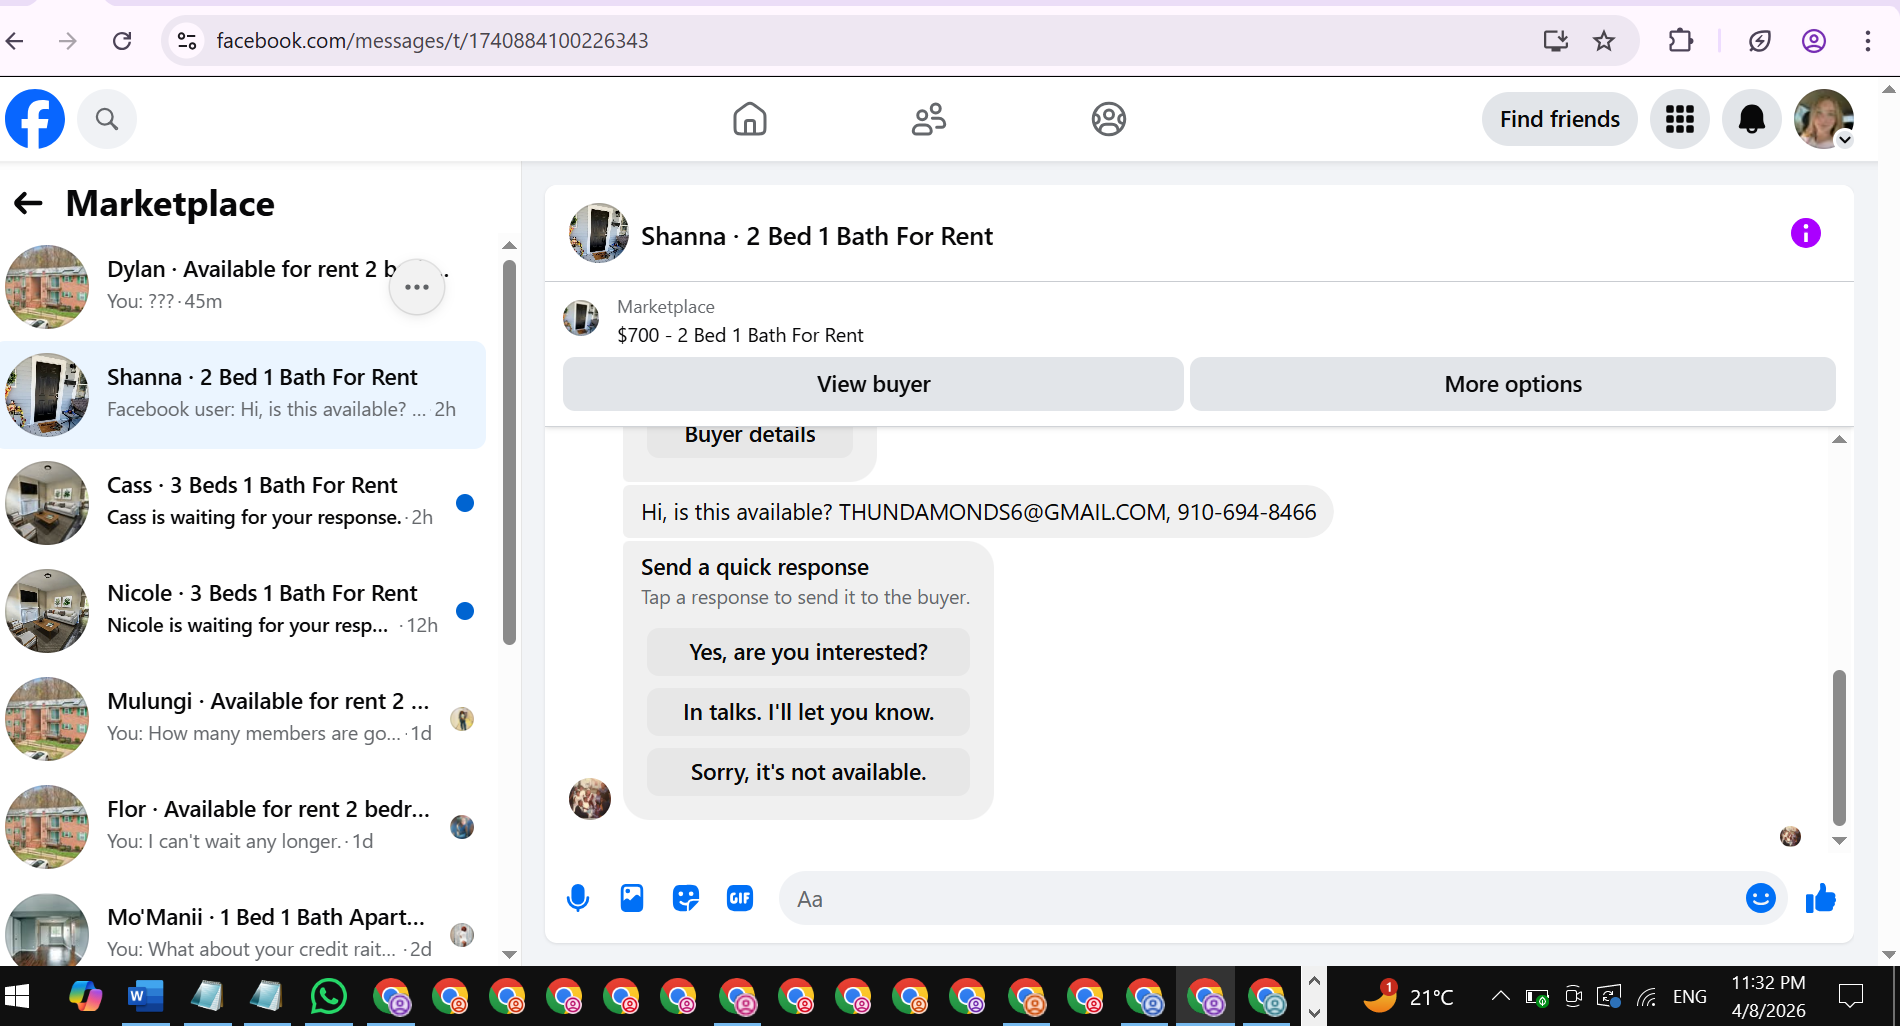1900x1026 pixels.
Task: Open the Windows Start menu
Action: [18, 996]
